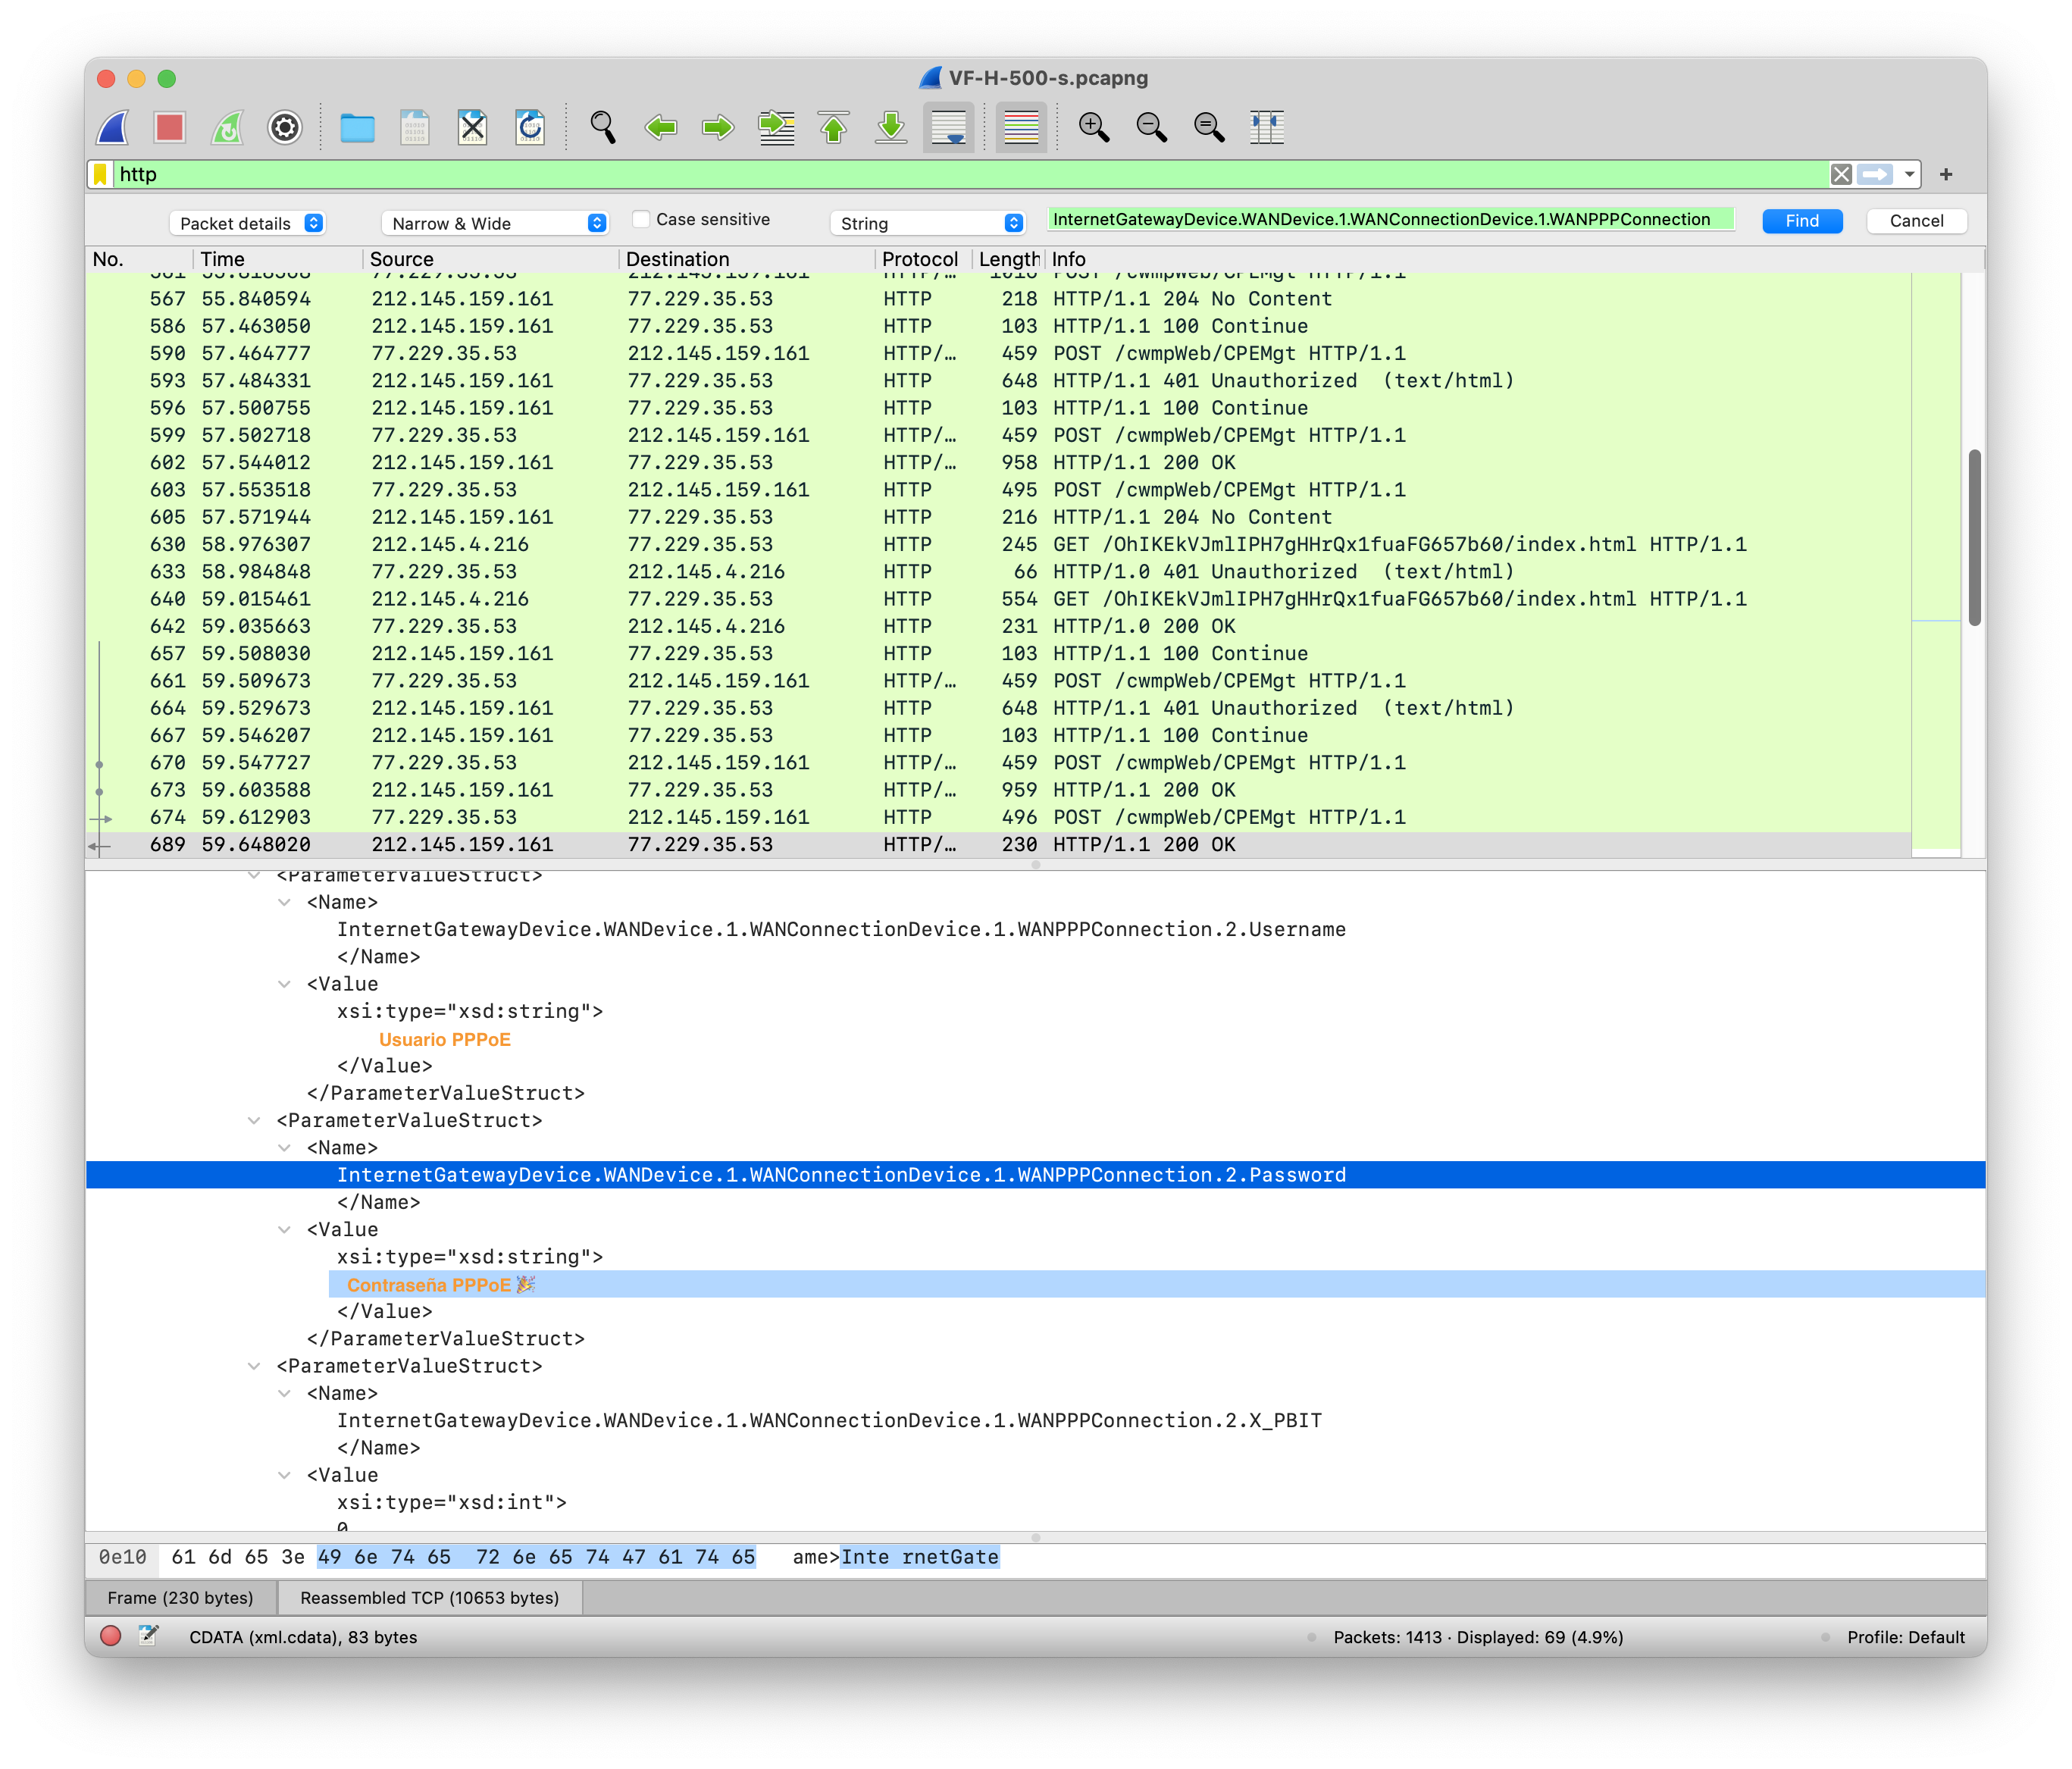Cancel the find packet bar
Image resolution: width=2072 pixels, height=1769 pixels.
tap(1916, 221)
